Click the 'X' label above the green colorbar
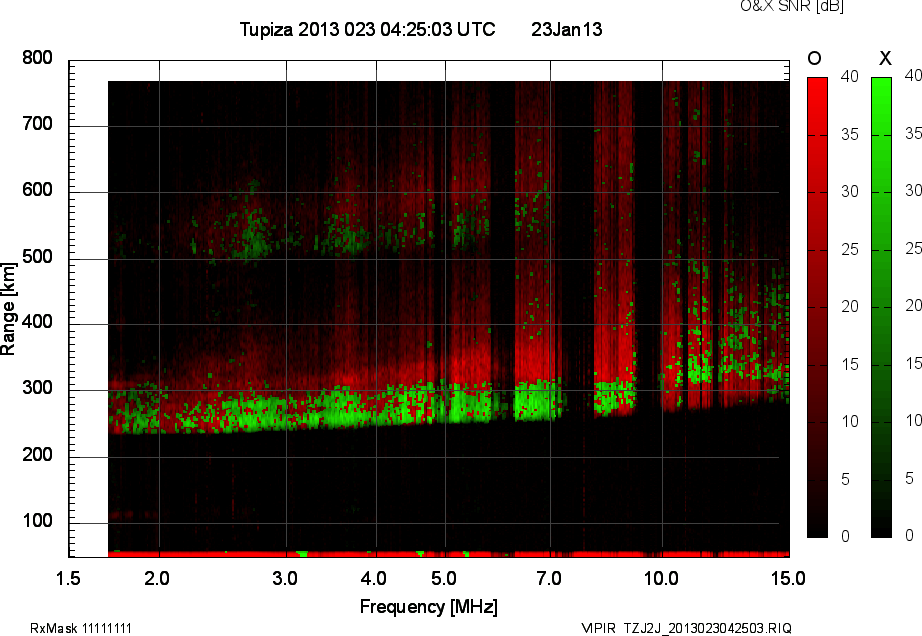Viewport: 922px width, 636px height. 884,58
